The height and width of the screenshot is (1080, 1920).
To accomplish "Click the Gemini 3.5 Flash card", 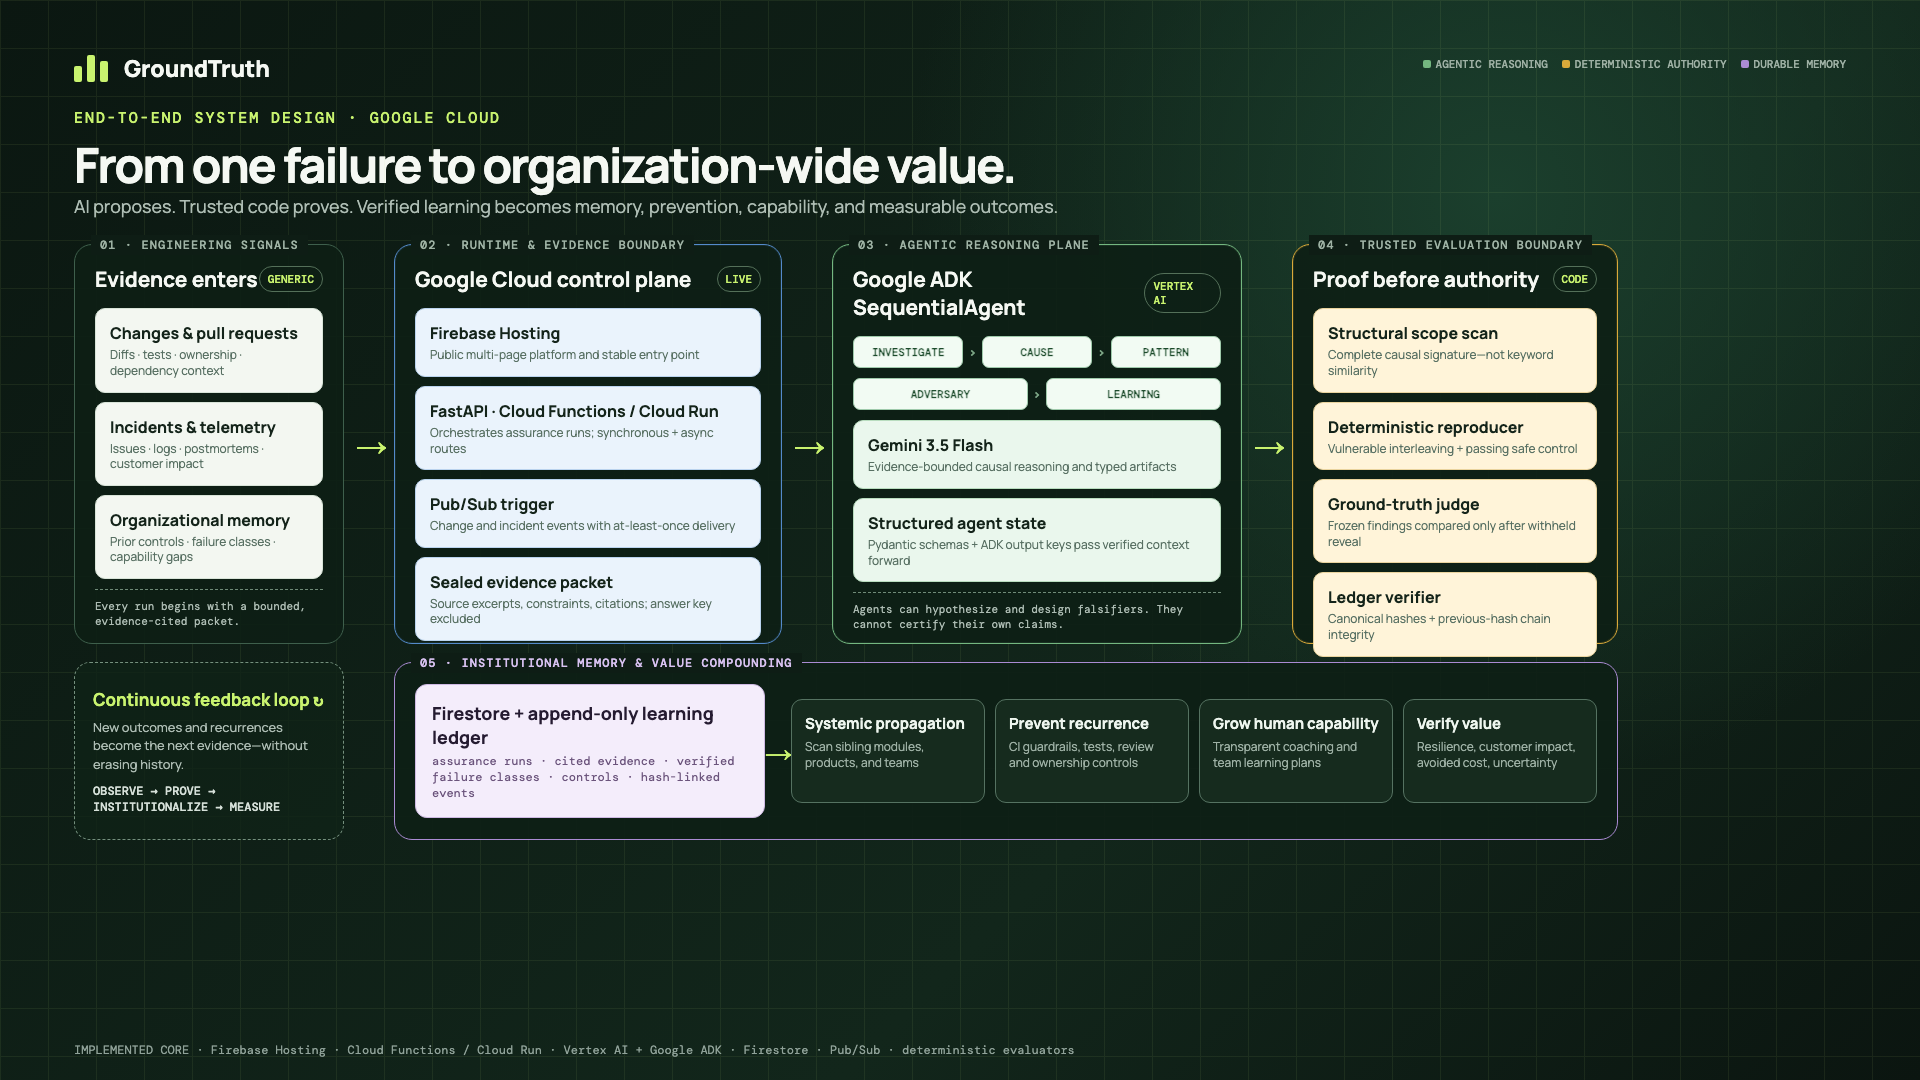I will coord(1037,454).
